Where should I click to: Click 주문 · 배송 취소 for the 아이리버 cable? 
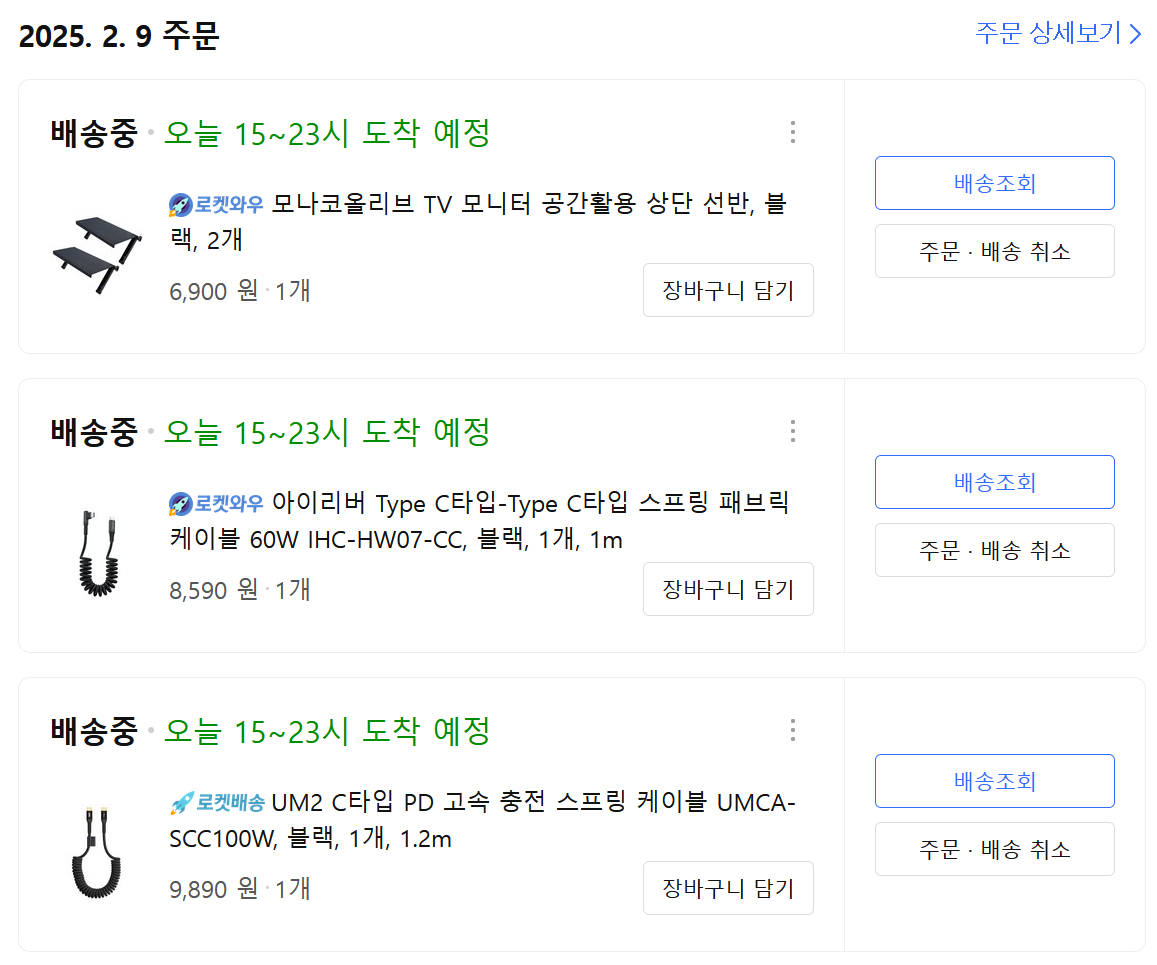click(994, 550)
